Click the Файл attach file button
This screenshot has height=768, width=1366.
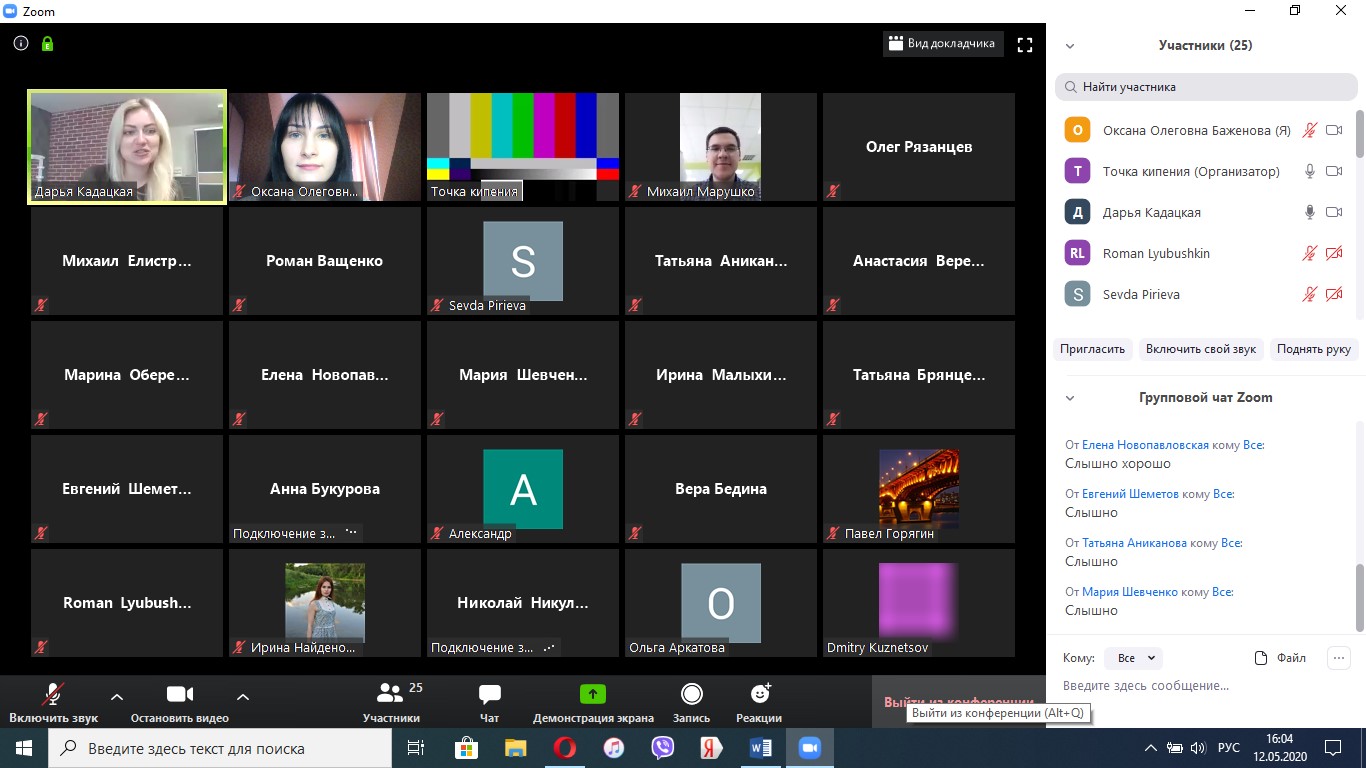[x=1281, y=658]
